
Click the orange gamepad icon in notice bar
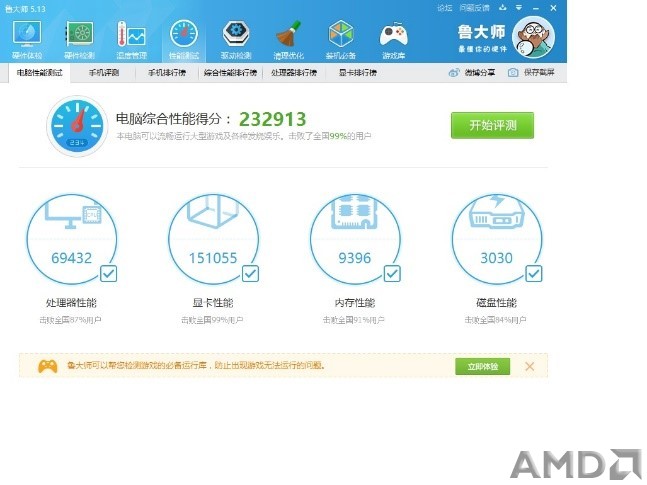[48, 366]
